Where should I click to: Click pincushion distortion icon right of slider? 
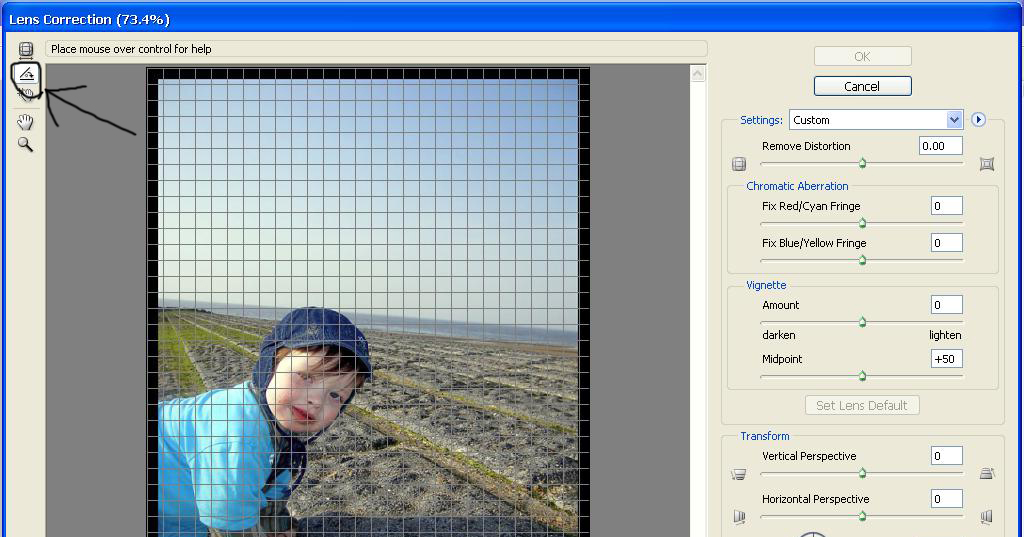click(x=987, y=164)
